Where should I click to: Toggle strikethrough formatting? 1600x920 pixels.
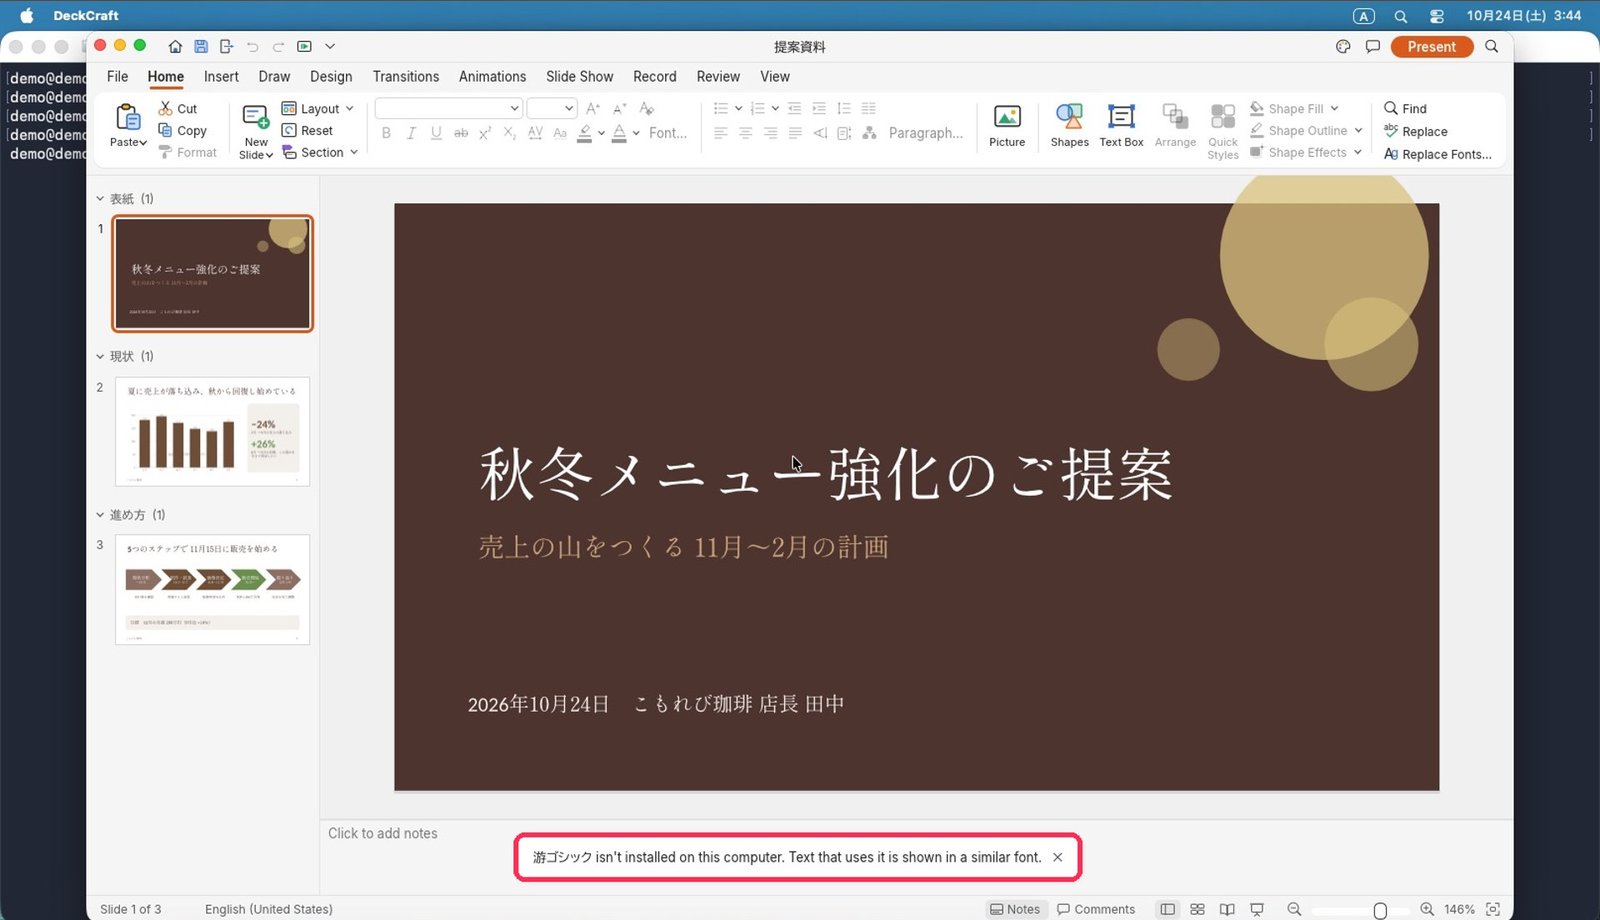point(461,133)
